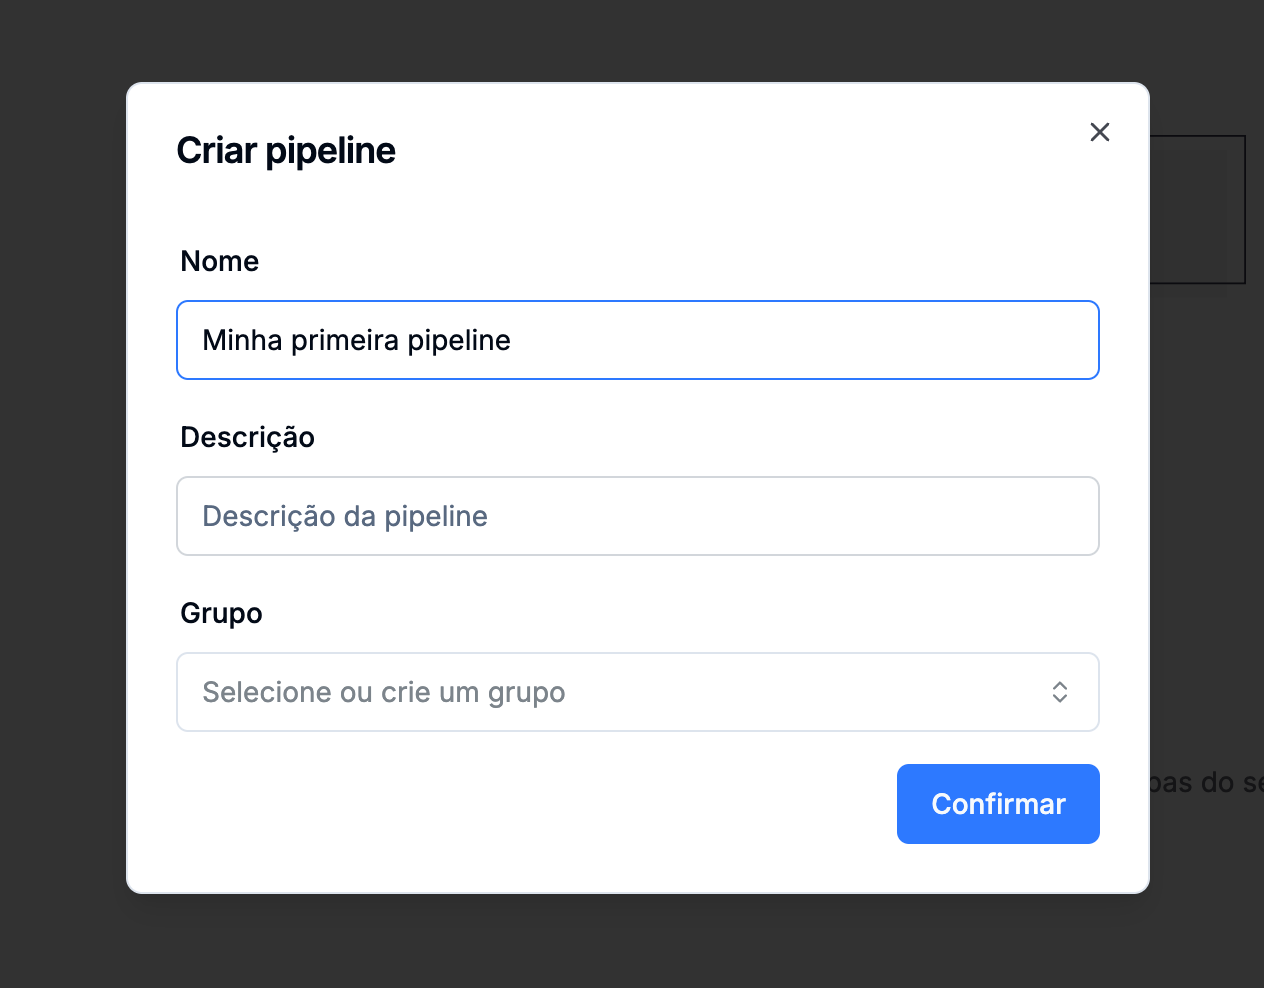Click the Grupo field label
1264x988 pixels.
[221, 613]
